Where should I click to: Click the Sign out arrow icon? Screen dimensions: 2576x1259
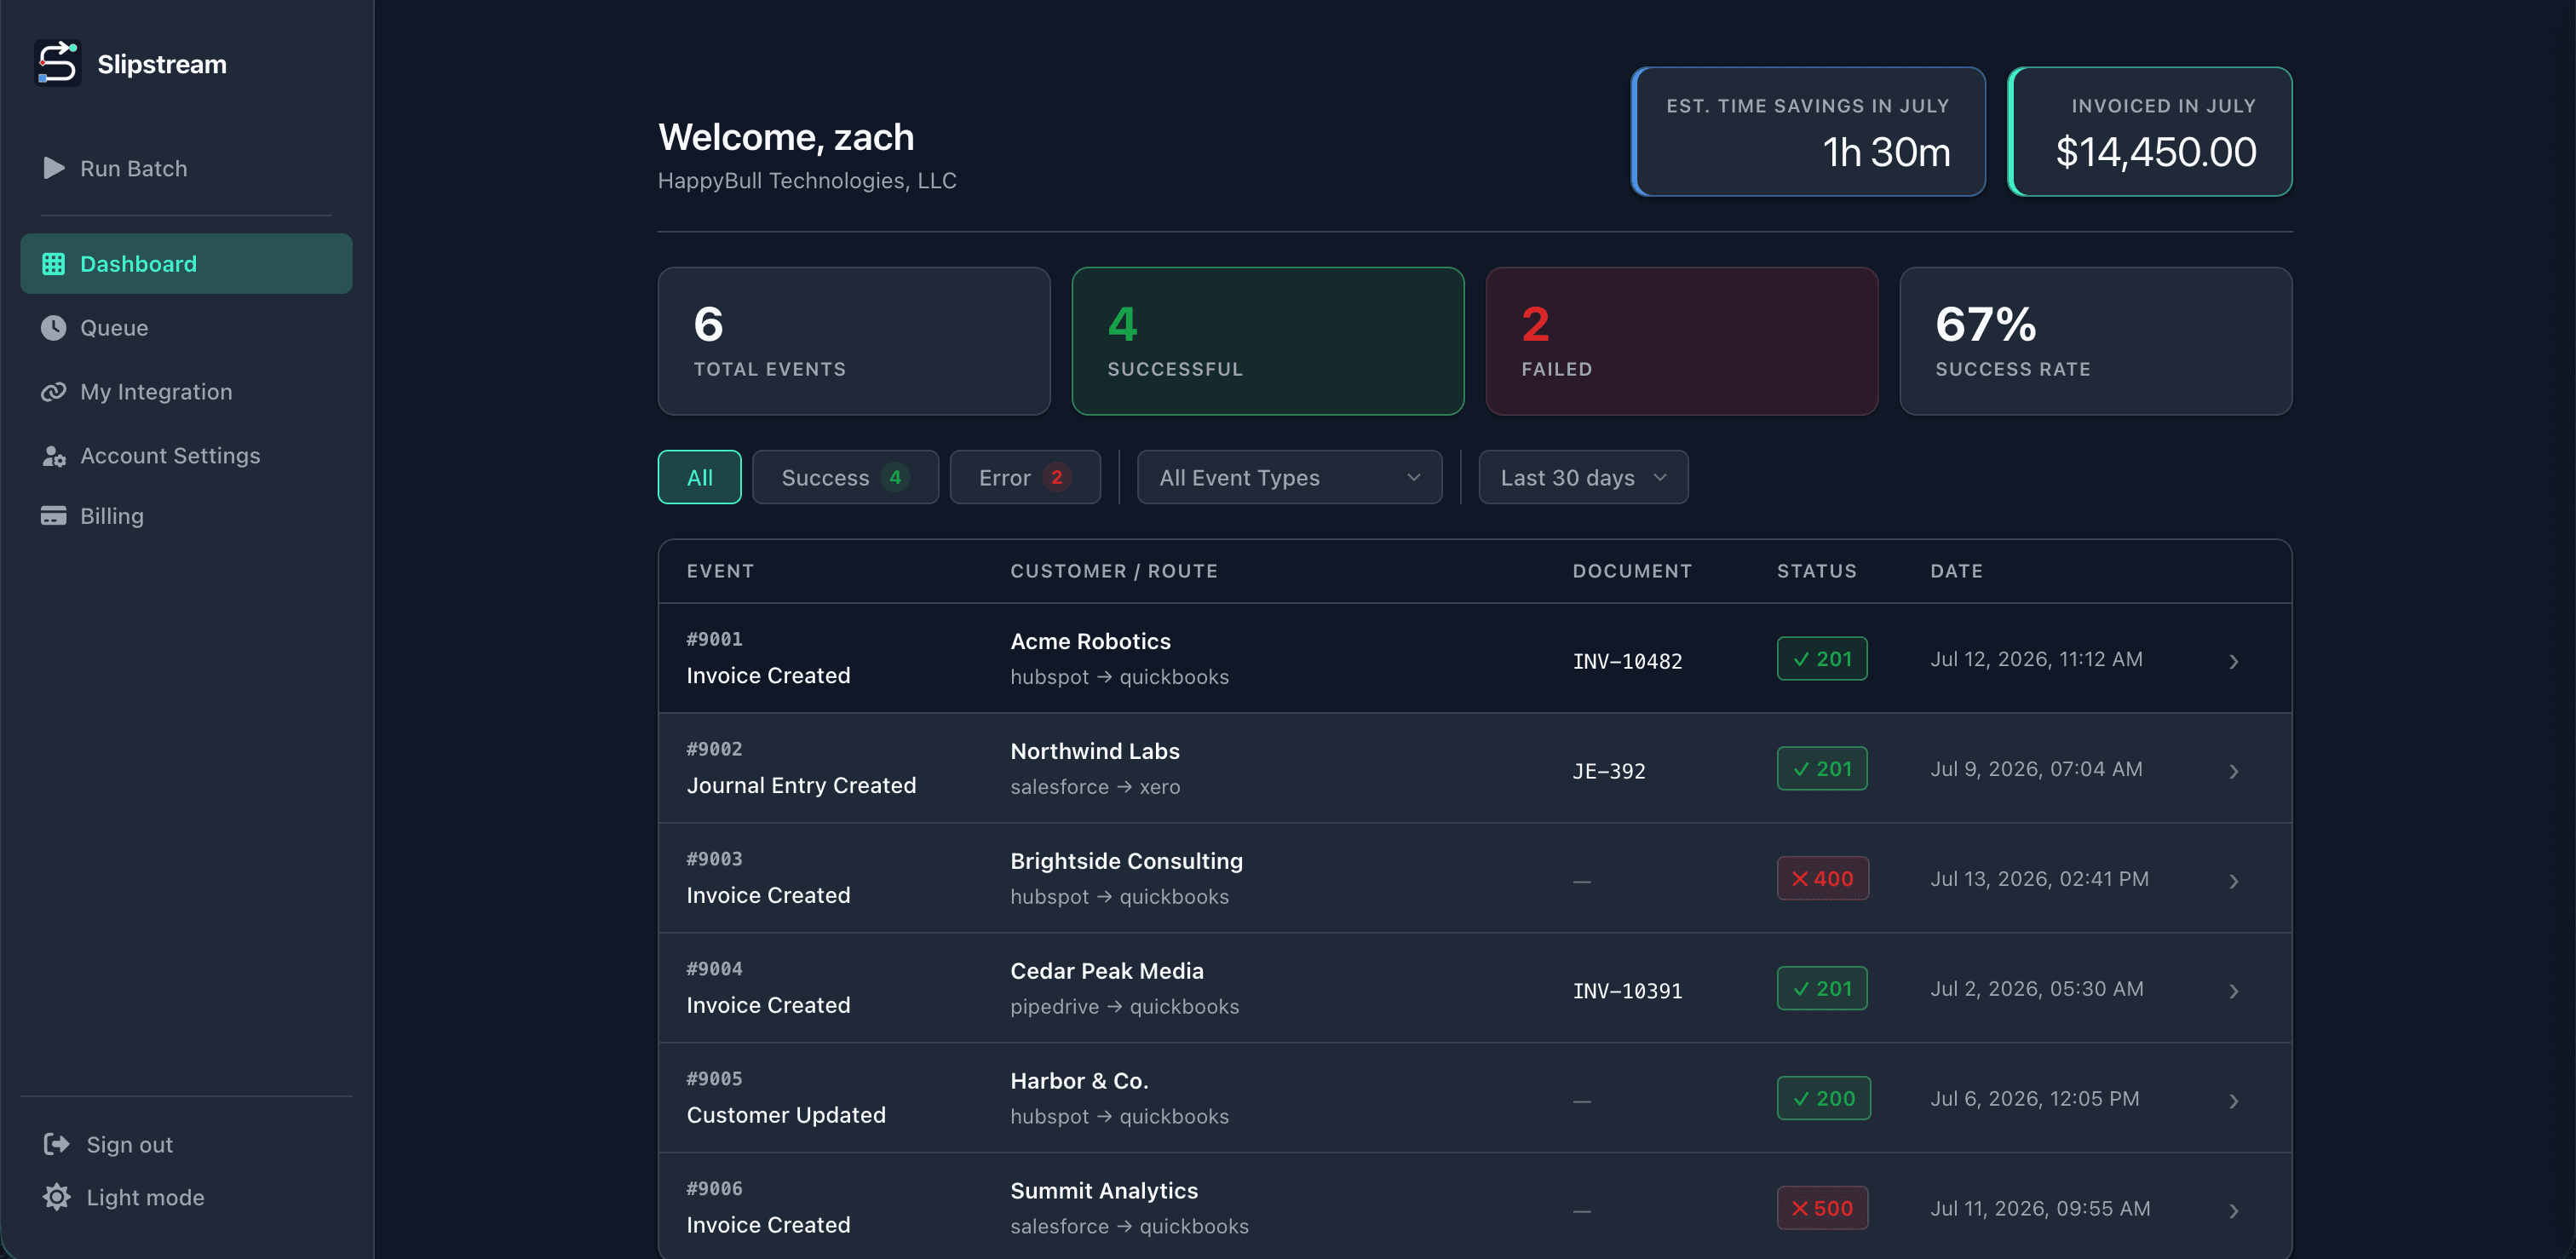57,1144
